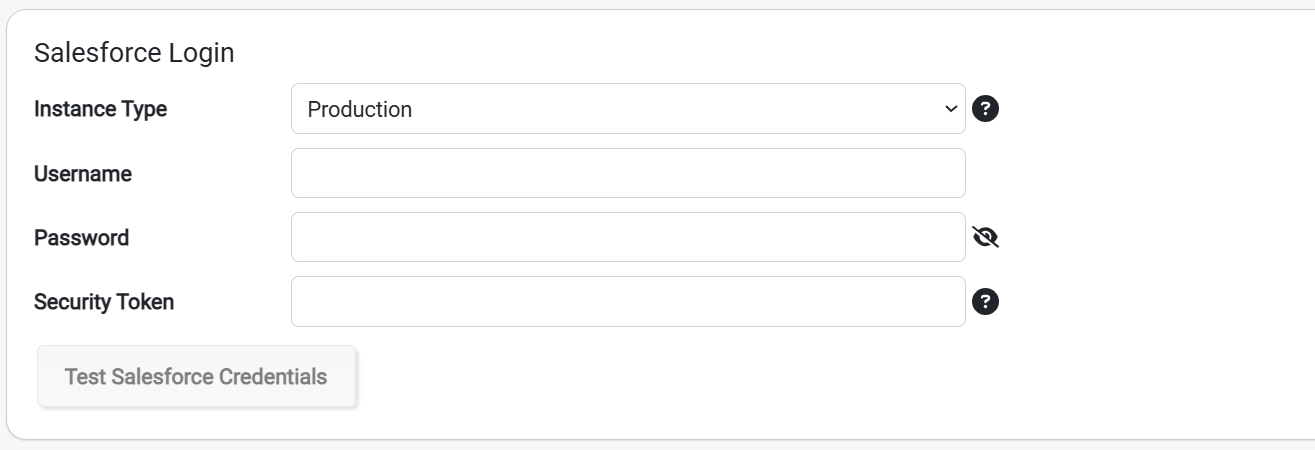Click the Security Token label
Screen dimensions: 1315x450
tap(104, 302)
